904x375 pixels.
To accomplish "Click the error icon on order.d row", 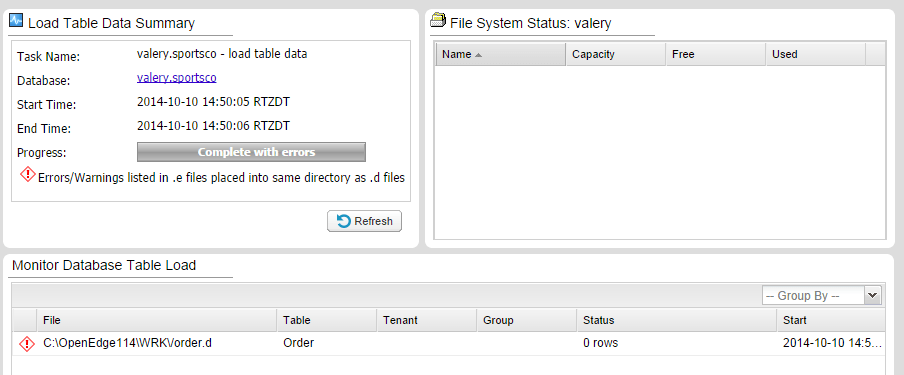I will (27, 343).
